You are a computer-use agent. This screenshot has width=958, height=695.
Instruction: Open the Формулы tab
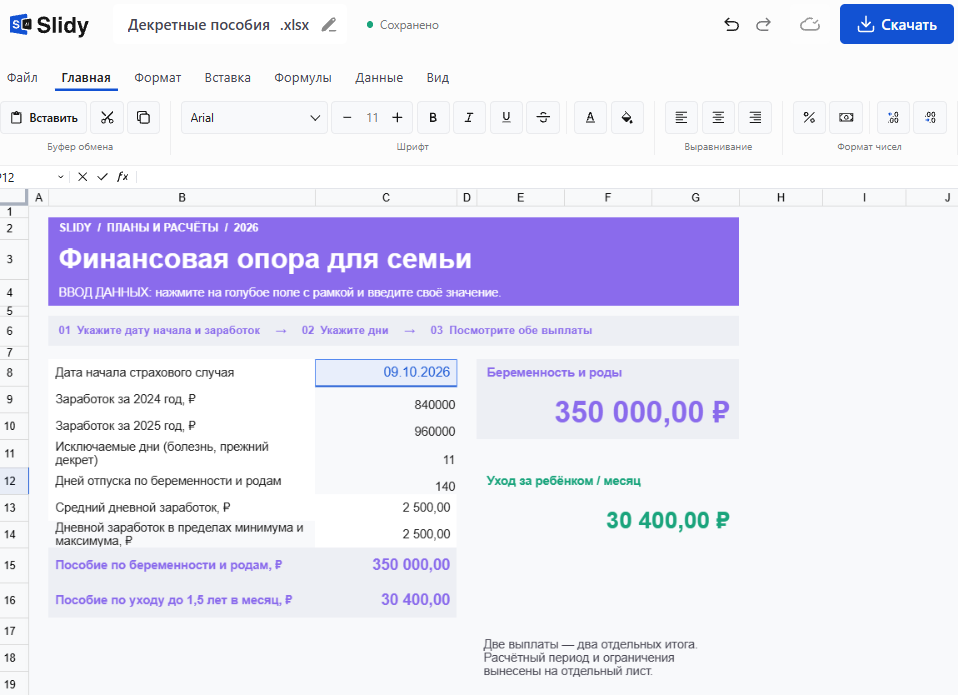302,78
